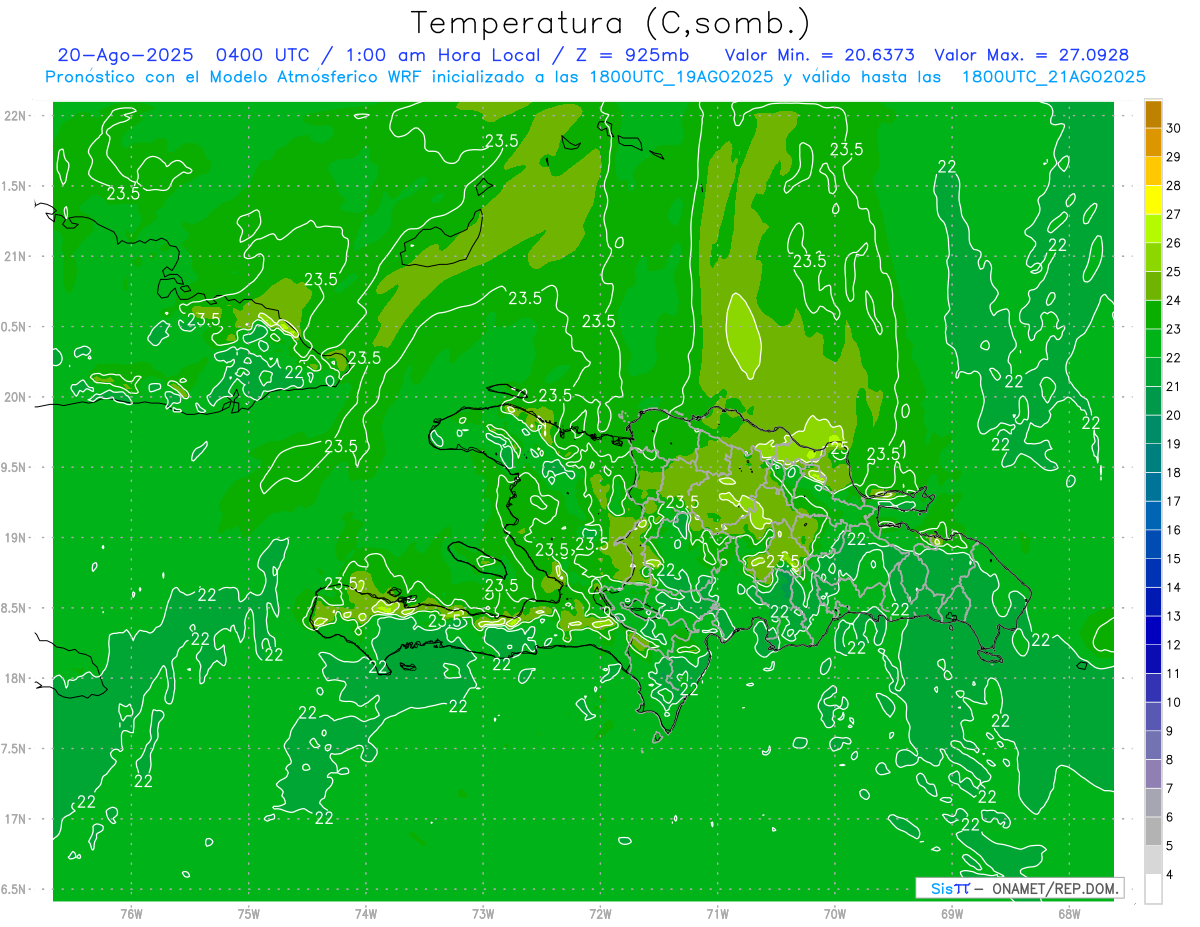1200x927 pixels.
Task: Click legend label "16"
Action: (1174, 530)
